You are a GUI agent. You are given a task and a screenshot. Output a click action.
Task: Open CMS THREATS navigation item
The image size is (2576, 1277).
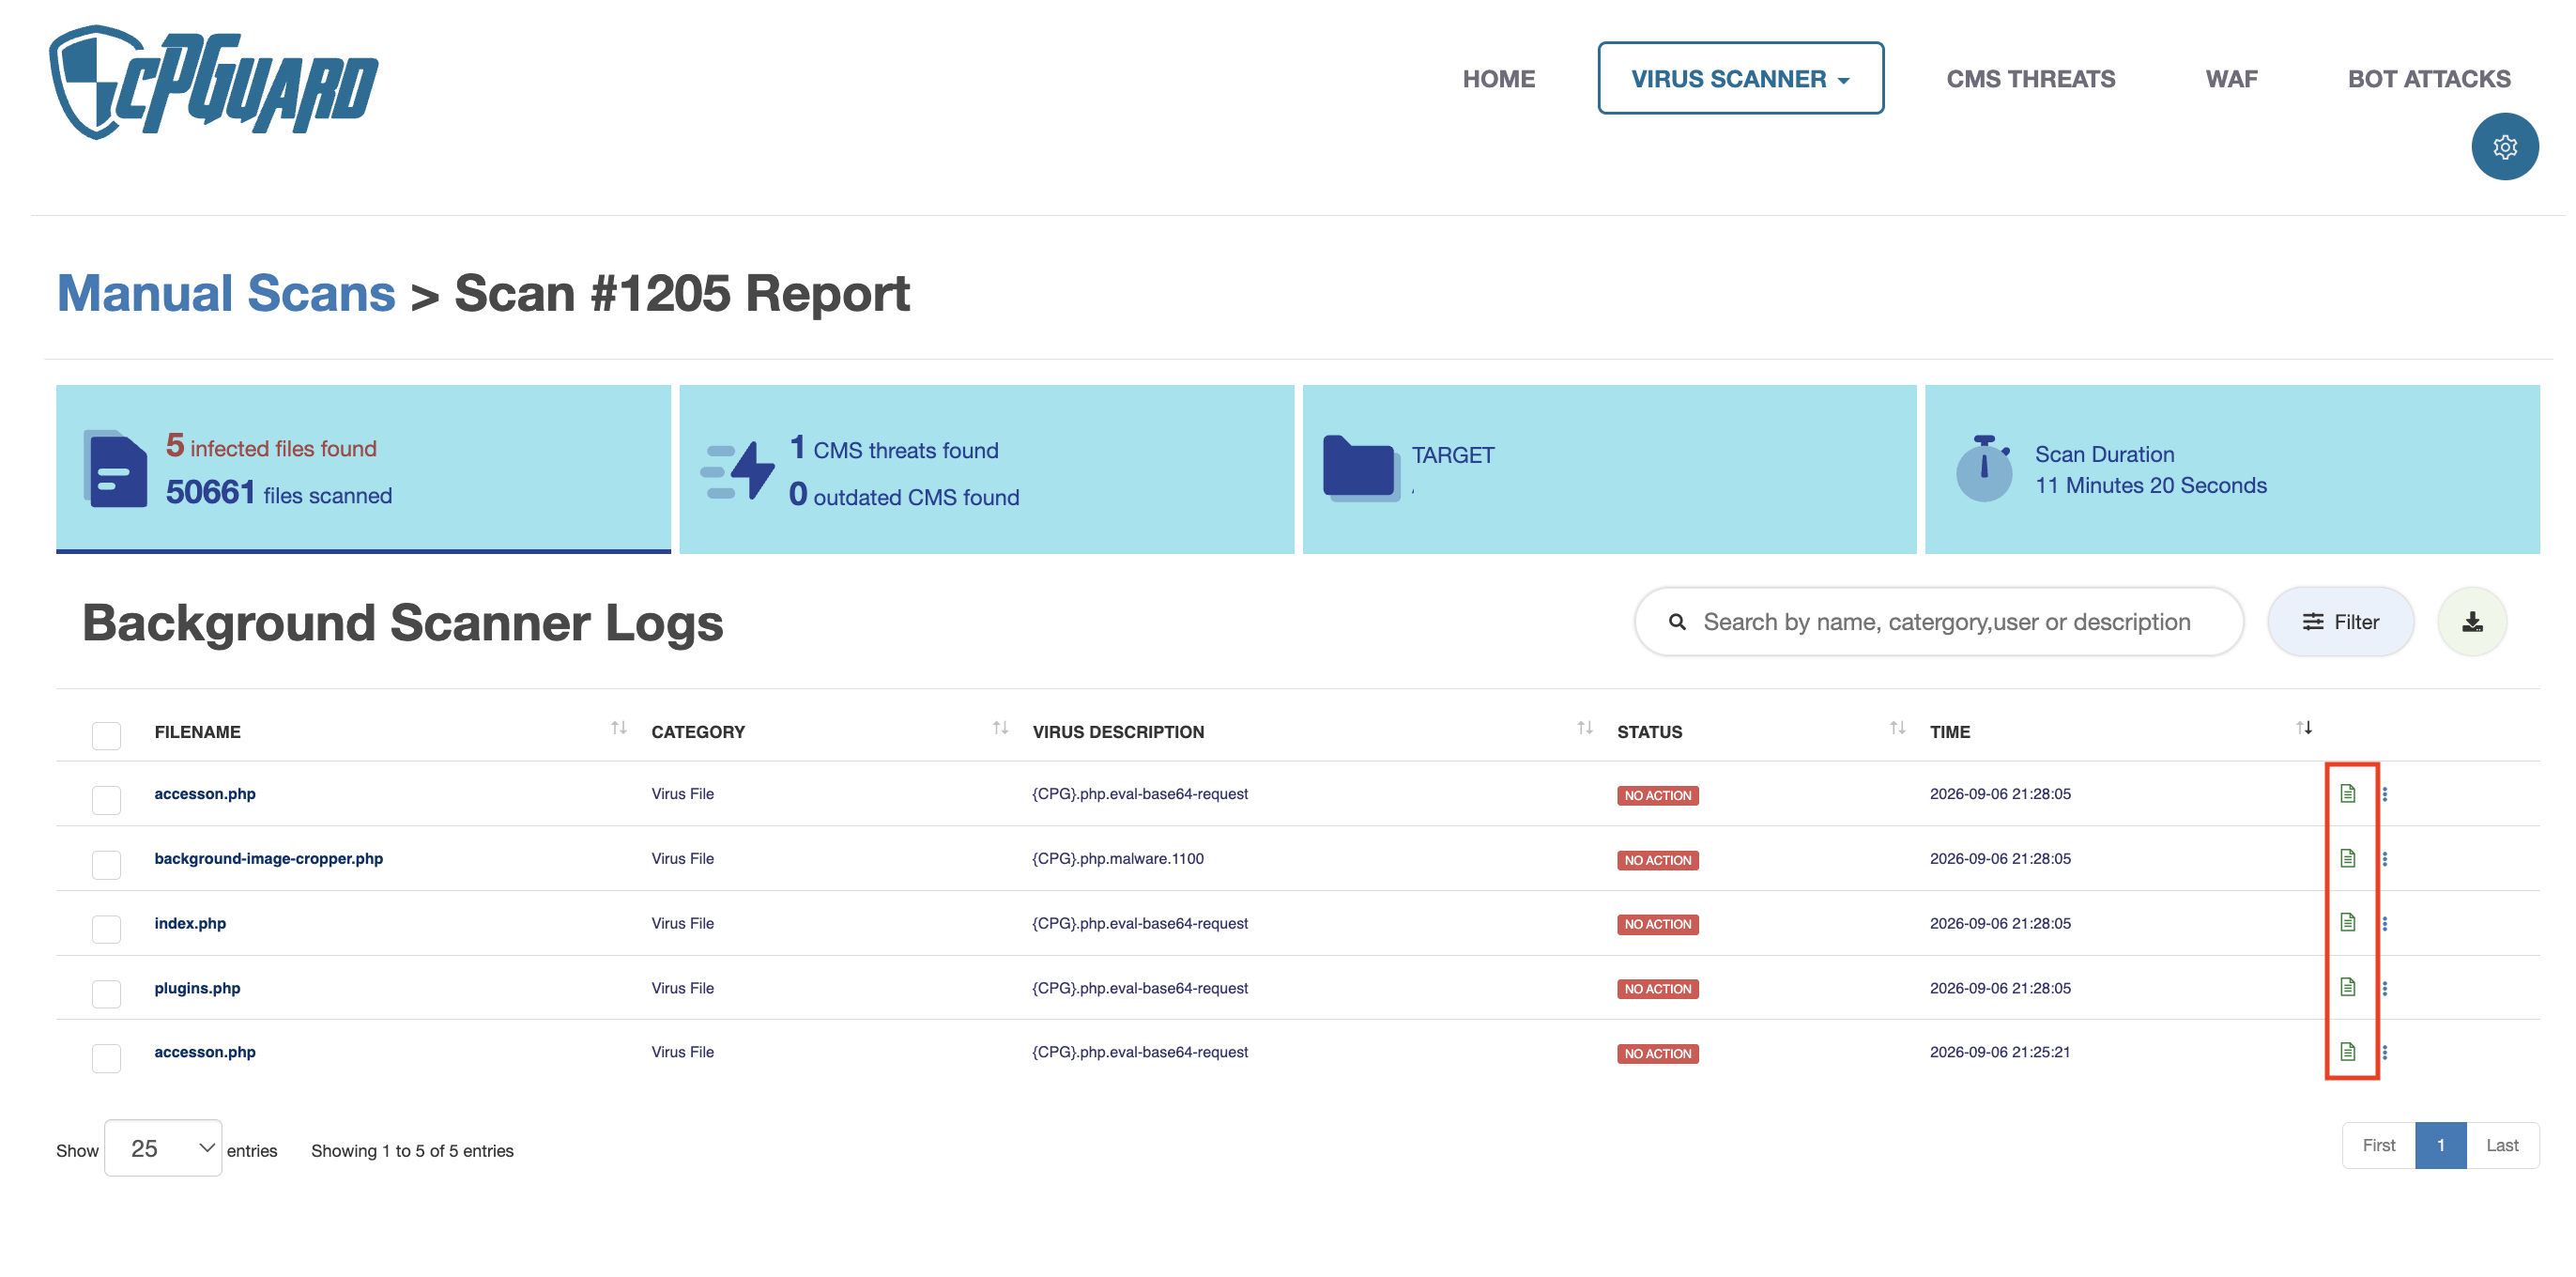tap(2030, 79)
